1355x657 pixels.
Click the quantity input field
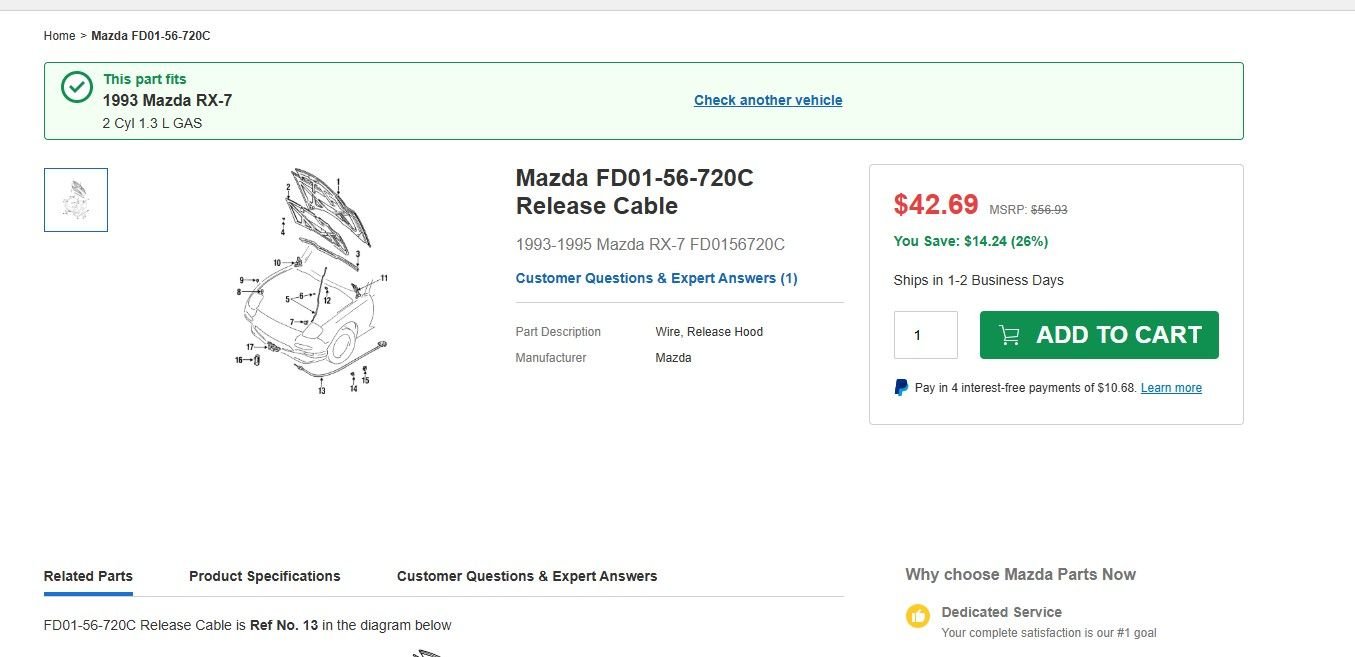pyautogui.click(x=925, y=335)
